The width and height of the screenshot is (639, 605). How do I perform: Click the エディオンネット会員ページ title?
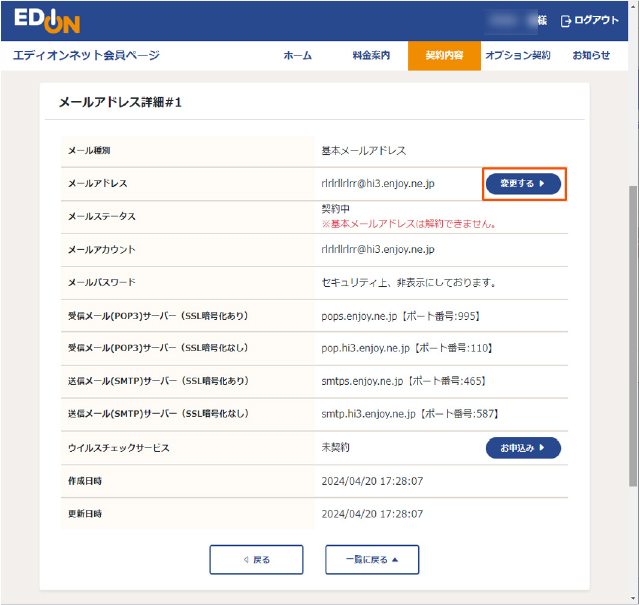86,56
